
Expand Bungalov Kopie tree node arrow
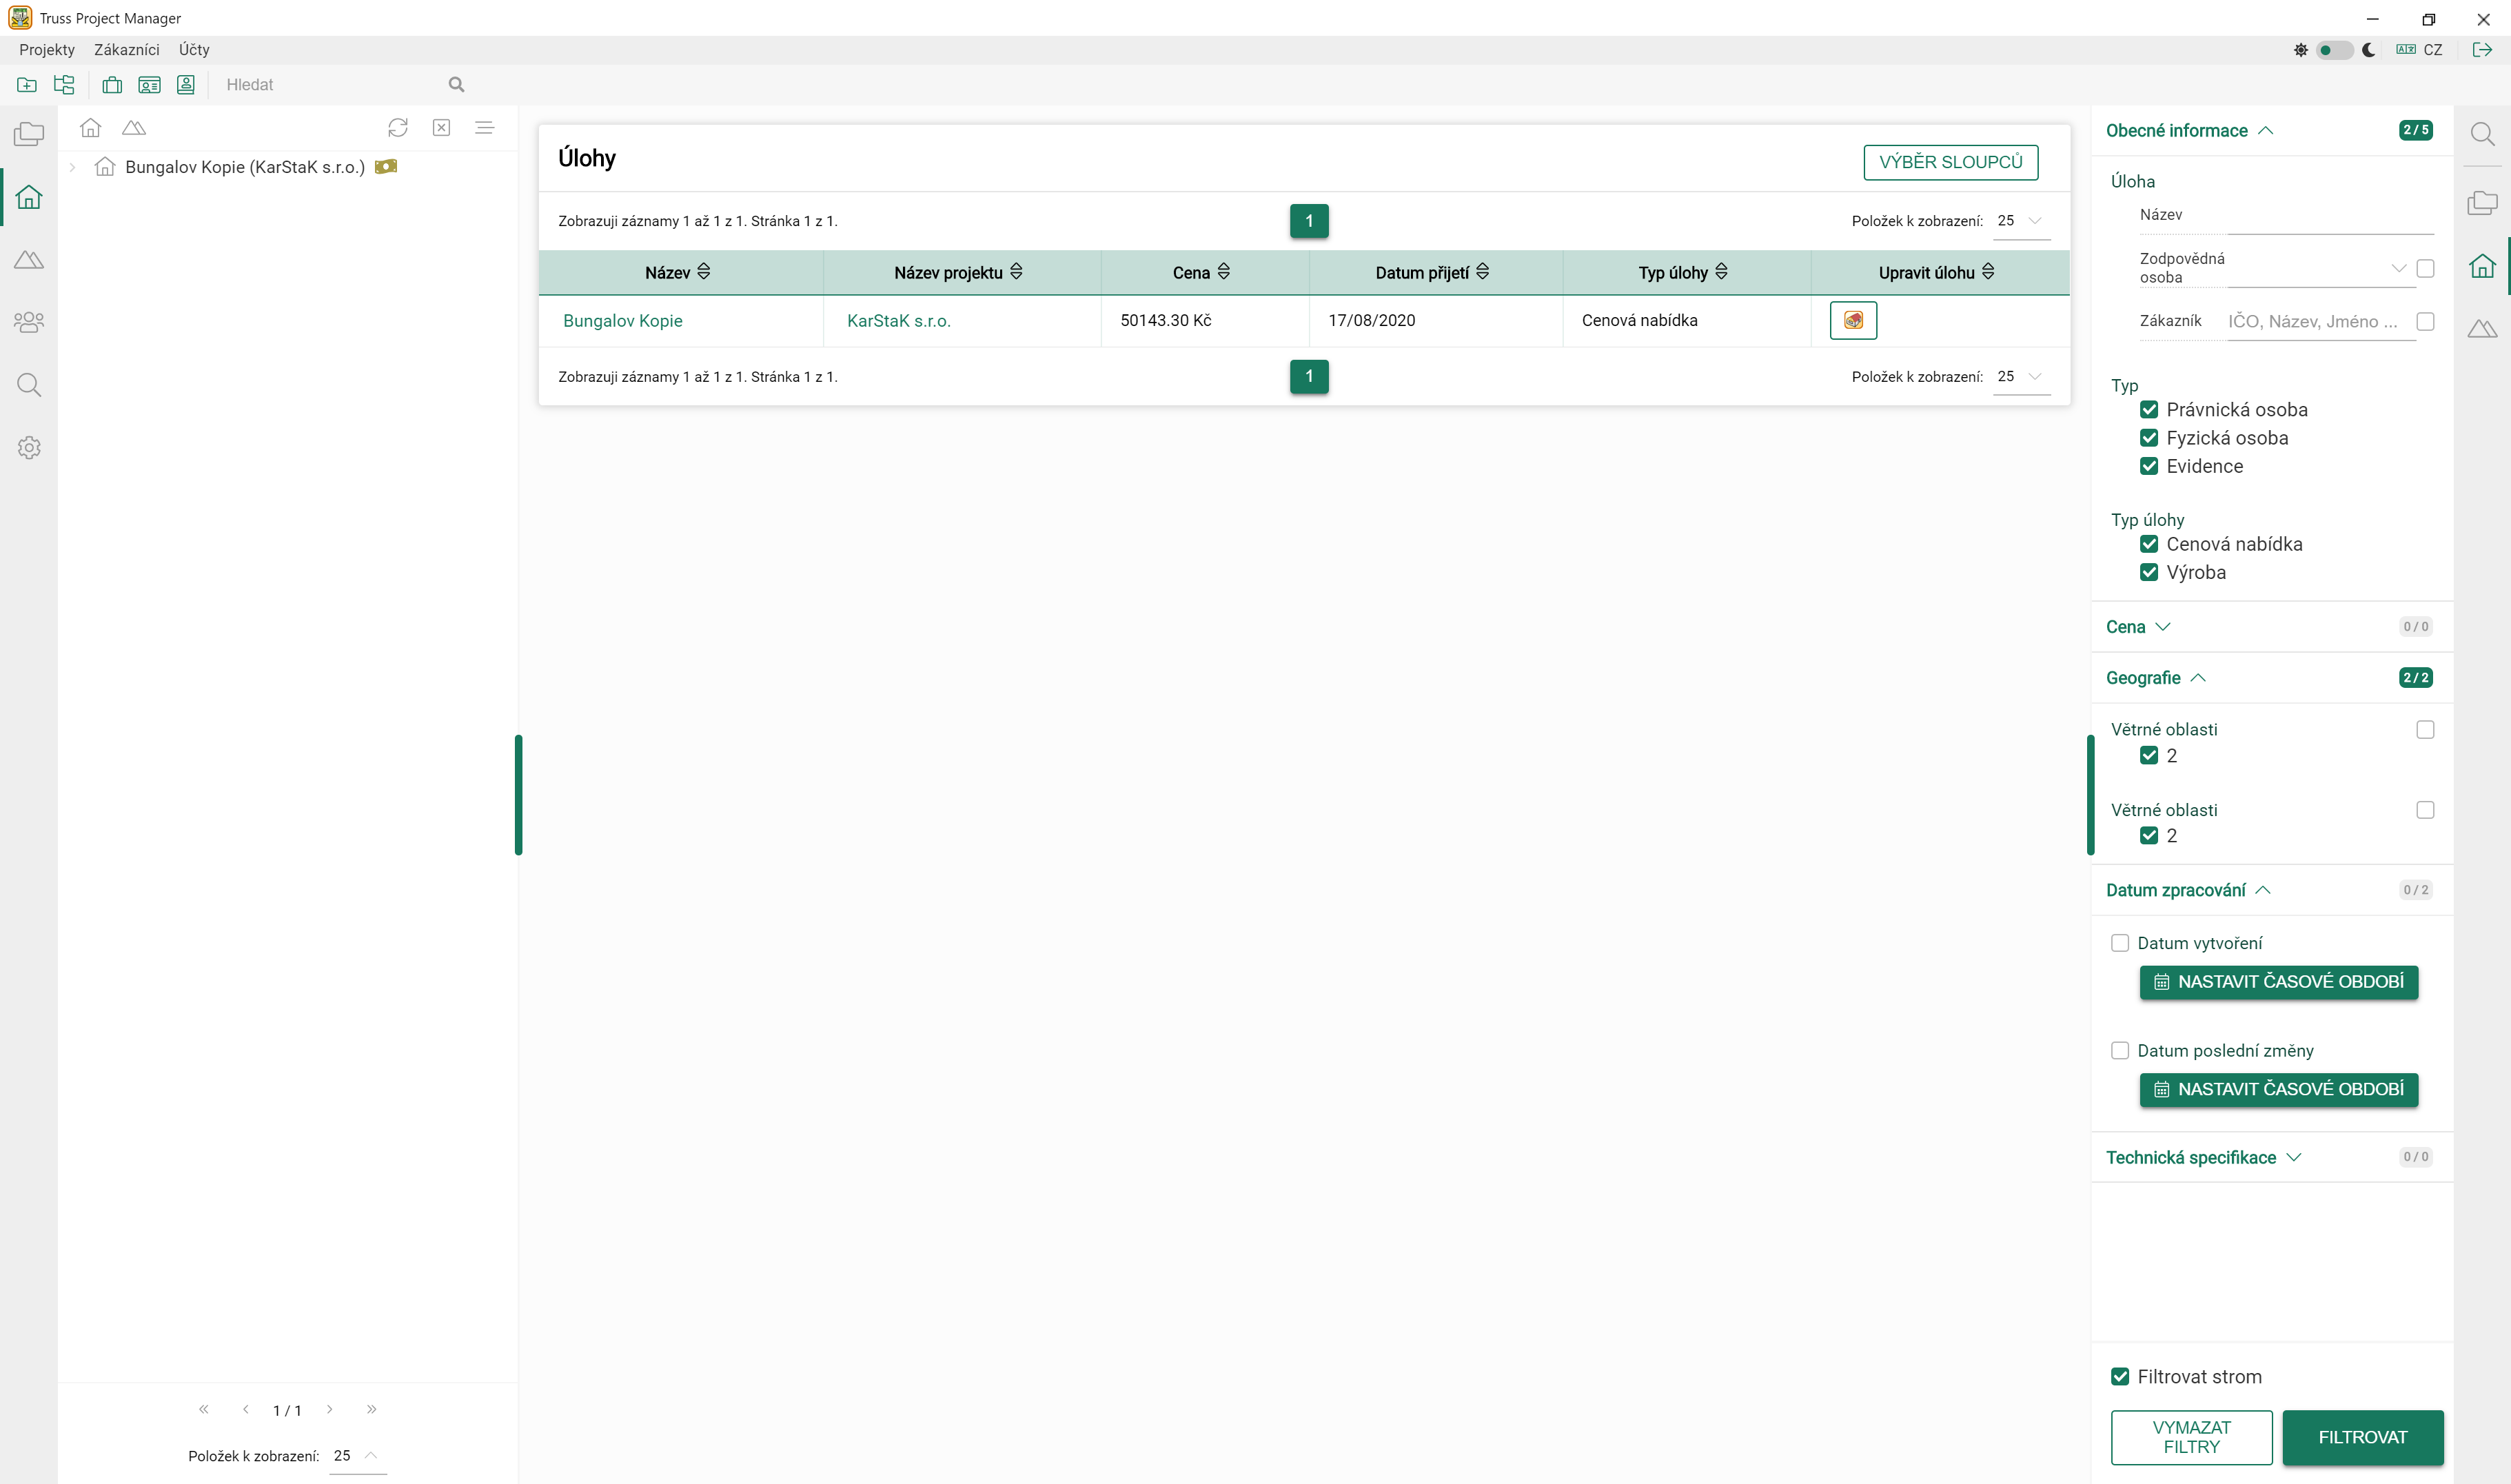[72, 167]
